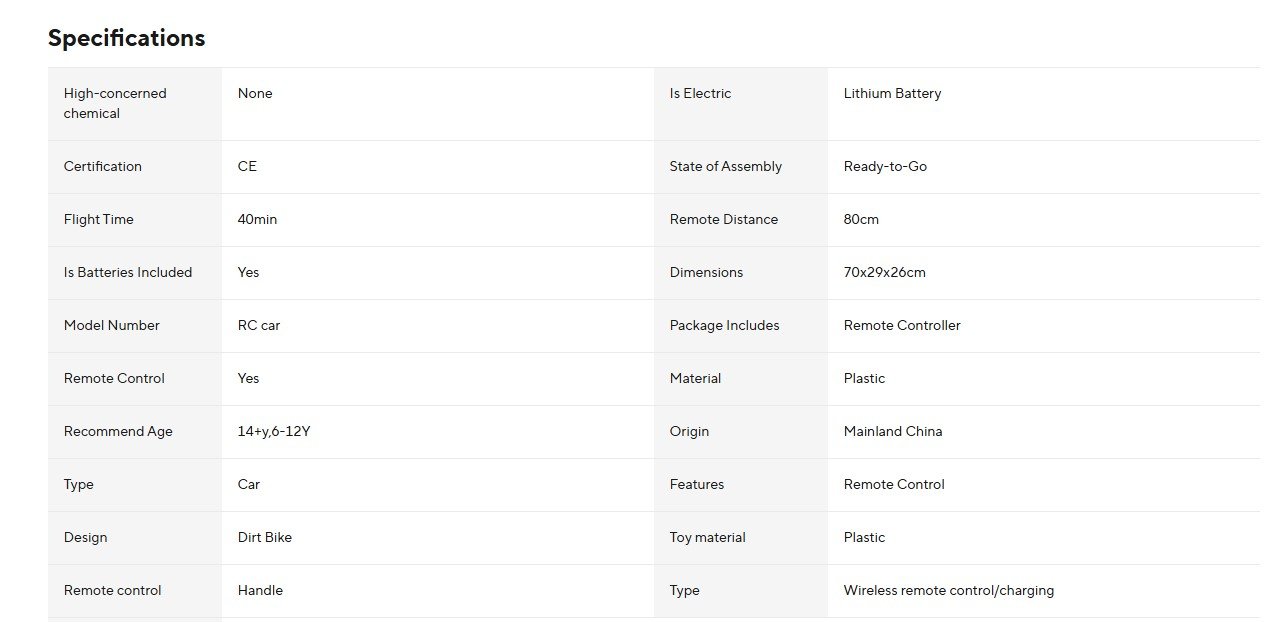Viewport: 1279px width, 622px height.
Task: Click the Handle value in the table
Action: (x=260, y=590)
